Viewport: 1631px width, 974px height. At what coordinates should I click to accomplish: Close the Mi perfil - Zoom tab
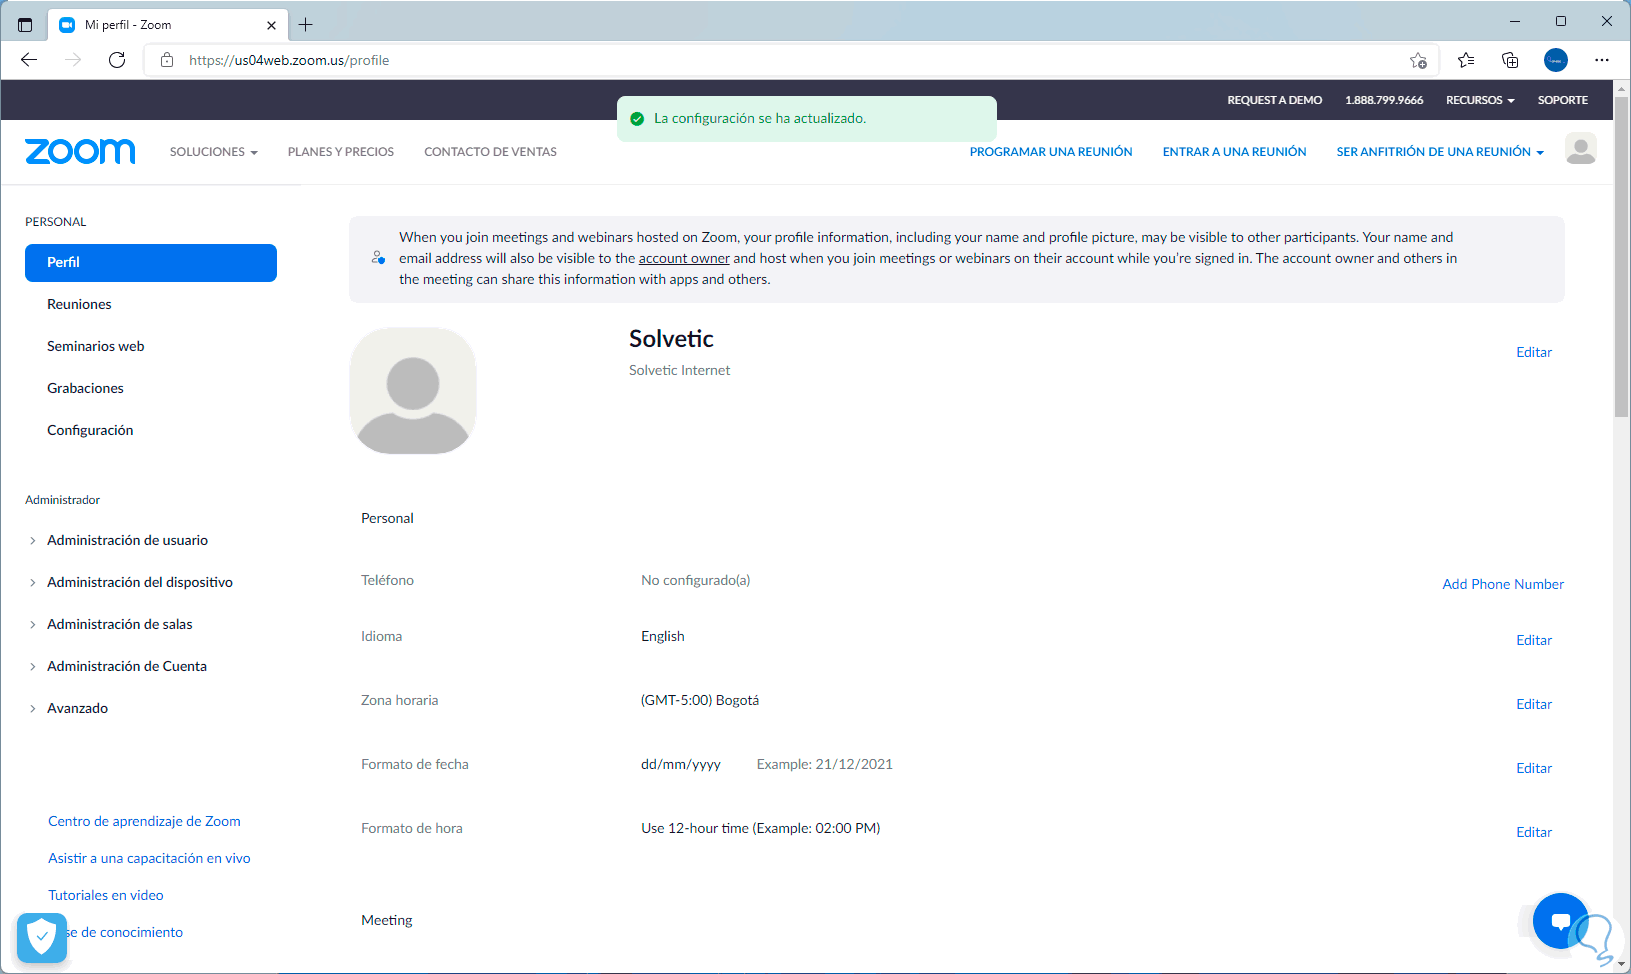point(271,25)
